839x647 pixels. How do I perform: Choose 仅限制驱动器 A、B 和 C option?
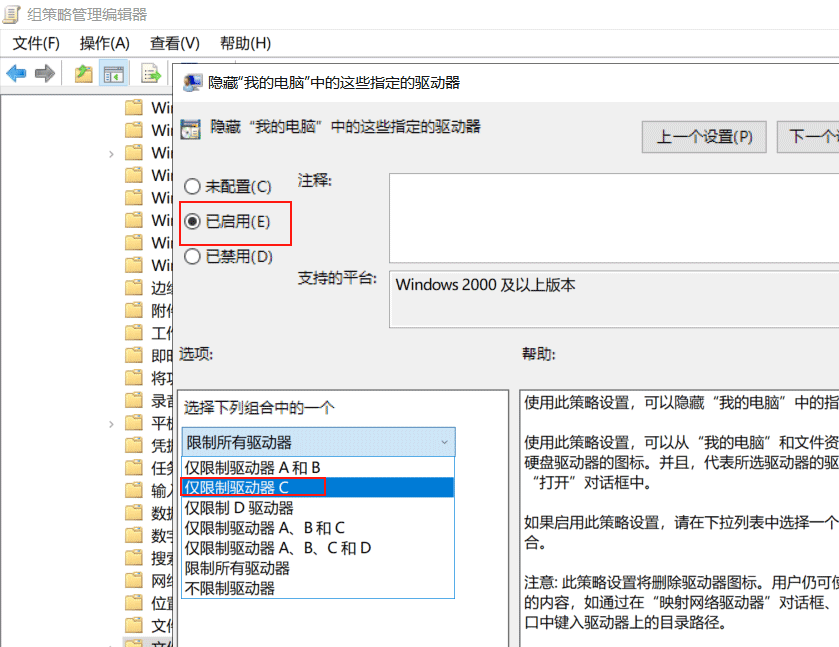pyautogui.click(x=318, y=528)
